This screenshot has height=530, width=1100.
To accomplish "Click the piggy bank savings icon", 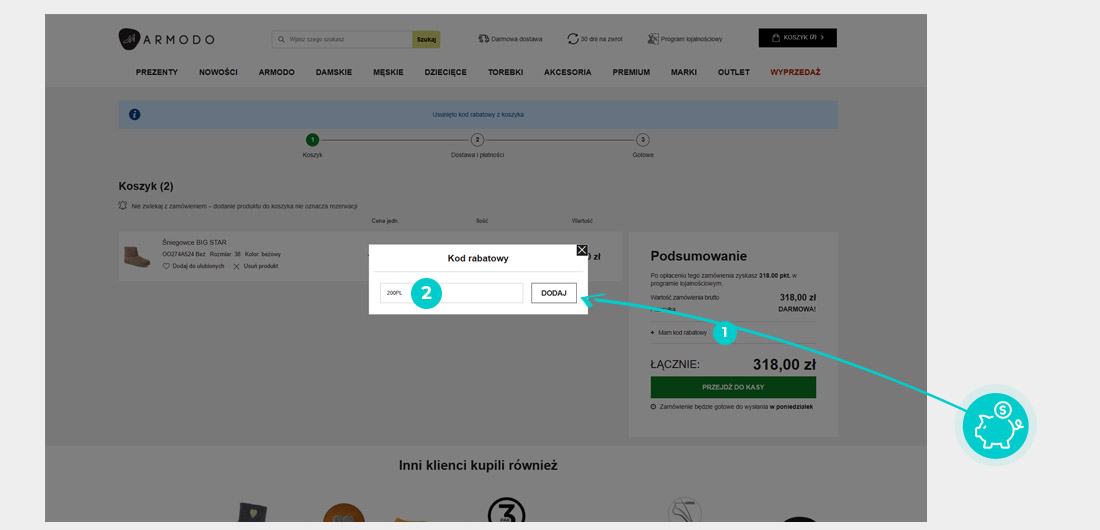I will pos(995,426).
